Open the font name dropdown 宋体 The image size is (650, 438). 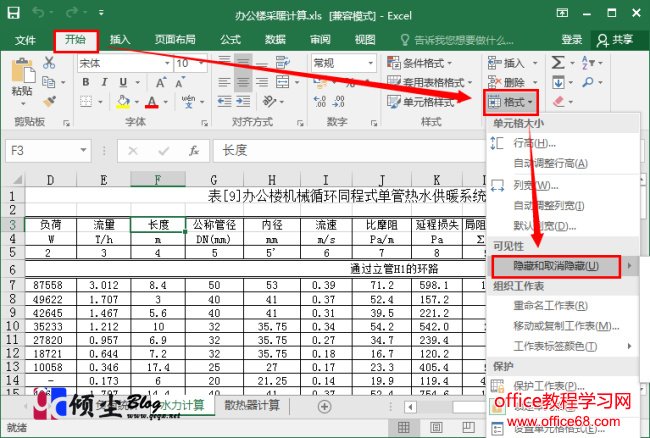(x=167, y=63)
